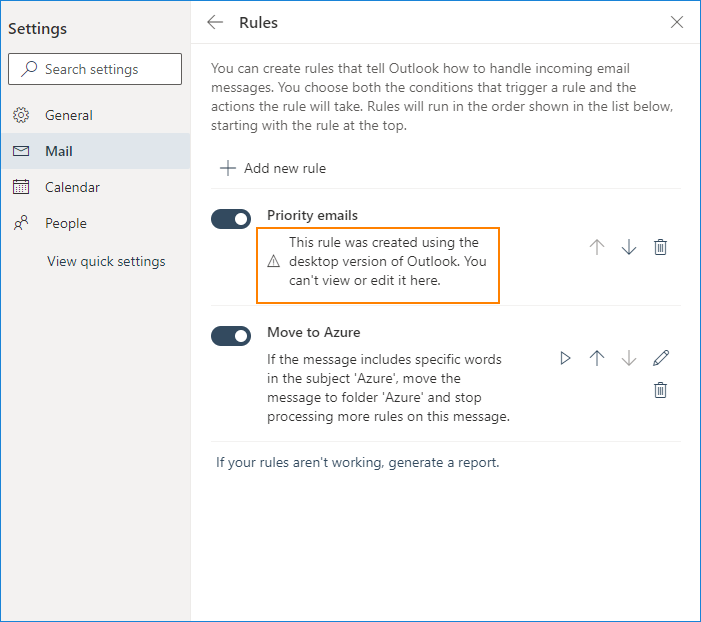Focus the Search settings field
This screenshot has width=701, height=622.
96,69
